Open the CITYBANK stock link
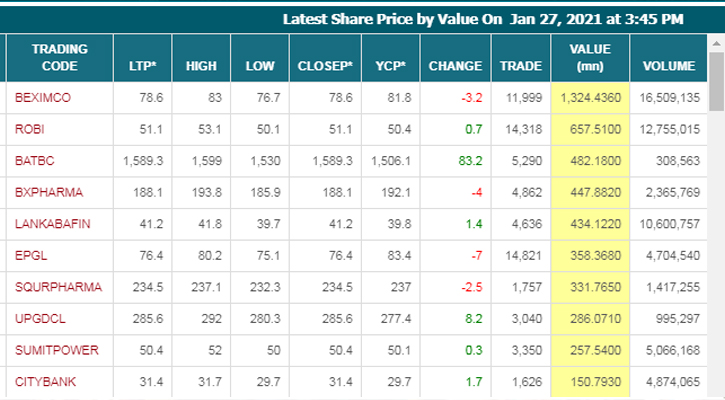 (x=44, y=382)
